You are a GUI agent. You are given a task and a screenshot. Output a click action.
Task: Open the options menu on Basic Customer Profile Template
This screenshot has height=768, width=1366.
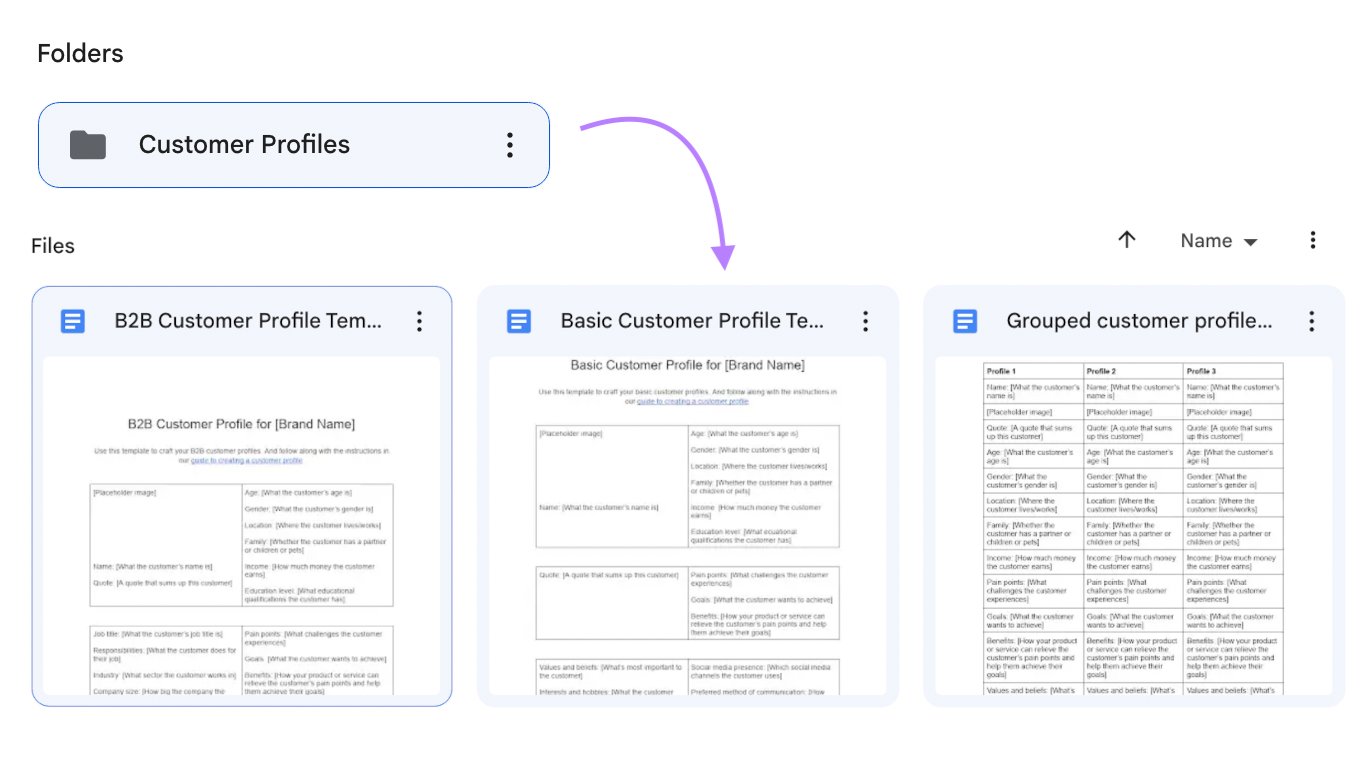pos(865,321)
